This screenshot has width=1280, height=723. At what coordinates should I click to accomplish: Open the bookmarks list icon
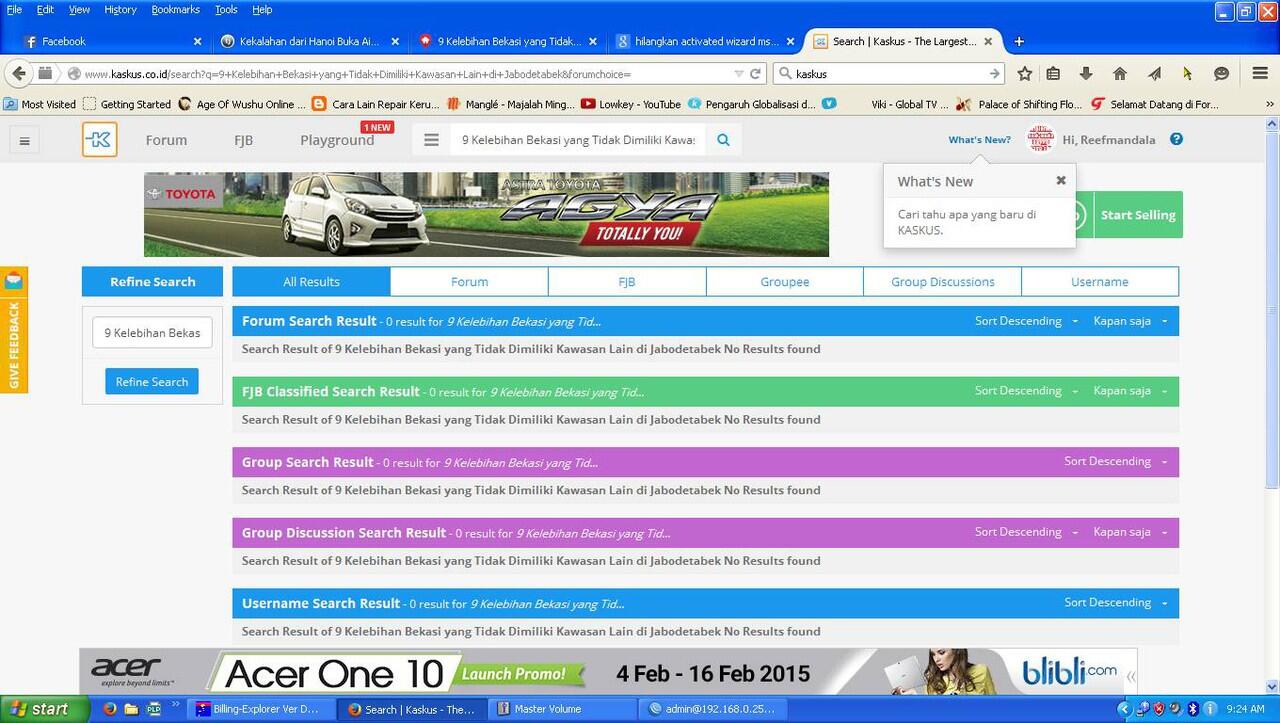click(1053, 73)
